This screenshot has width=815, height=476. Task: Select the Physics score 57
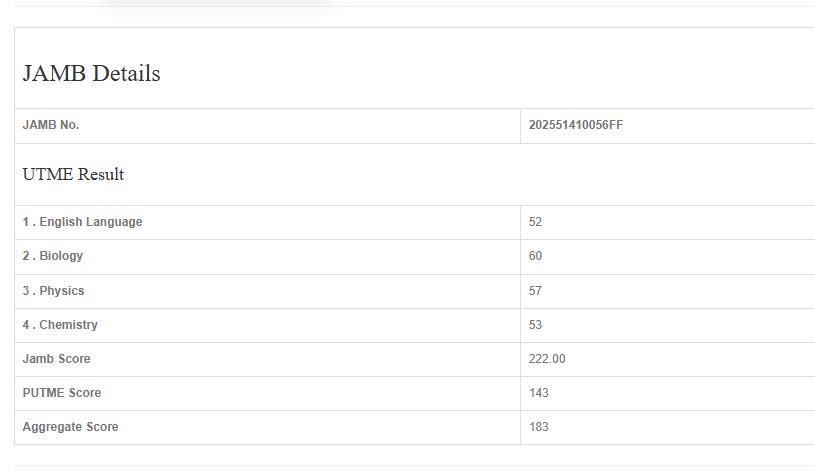coord(535,291)
